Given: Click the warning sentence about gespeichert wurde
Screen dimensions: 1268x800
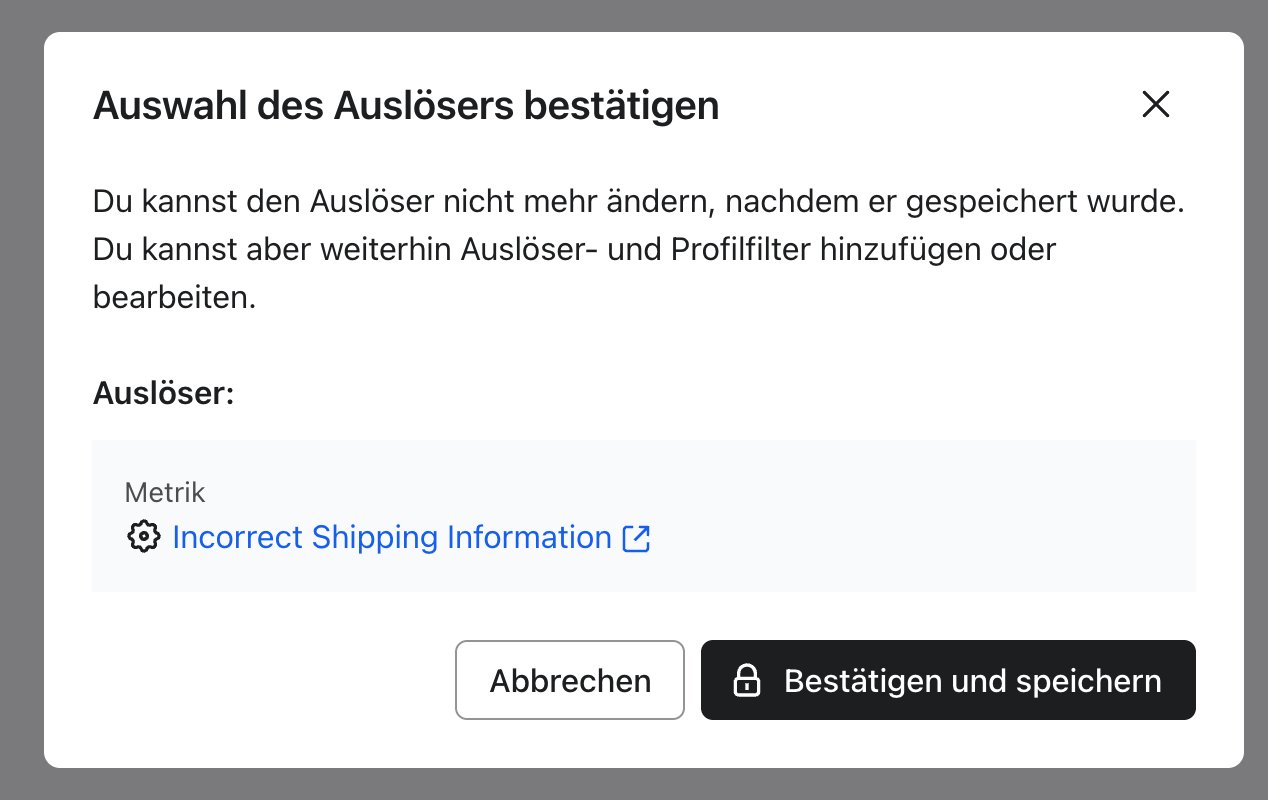Looking at the screenshot, I should tap(639, 201).
